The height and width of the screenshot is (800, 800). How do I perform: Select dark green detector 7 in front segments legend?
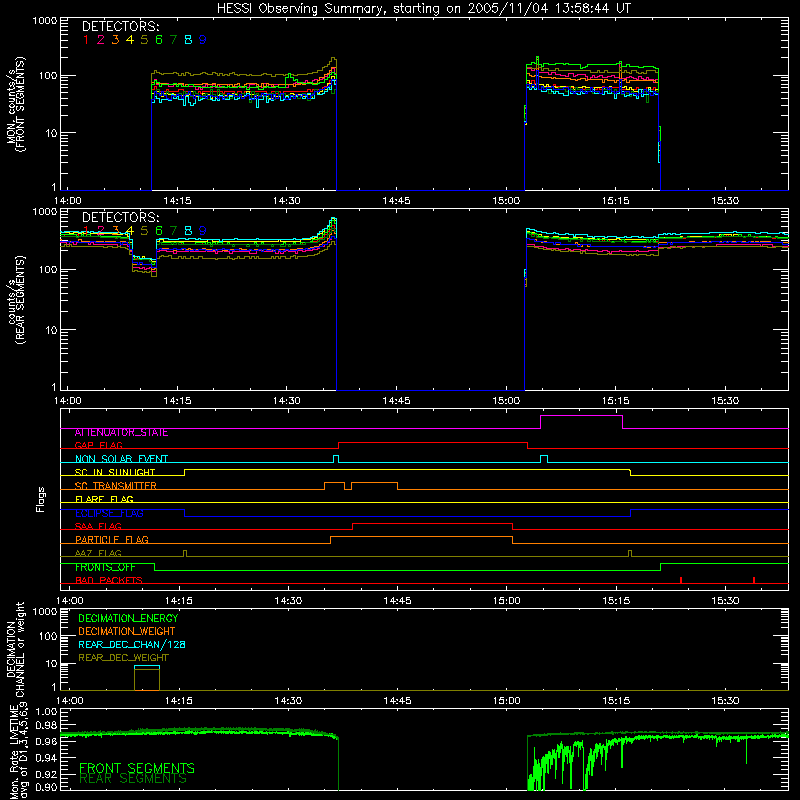[x=173, y=40]
